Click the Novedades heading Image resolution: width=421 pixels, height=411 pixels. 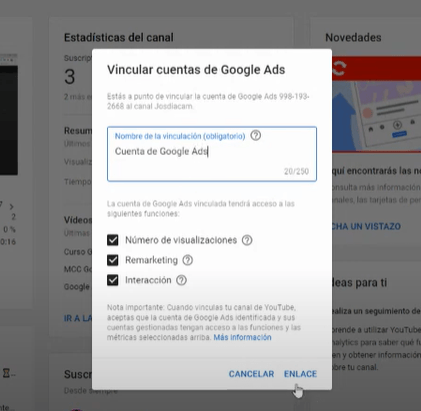coord(353,37)
